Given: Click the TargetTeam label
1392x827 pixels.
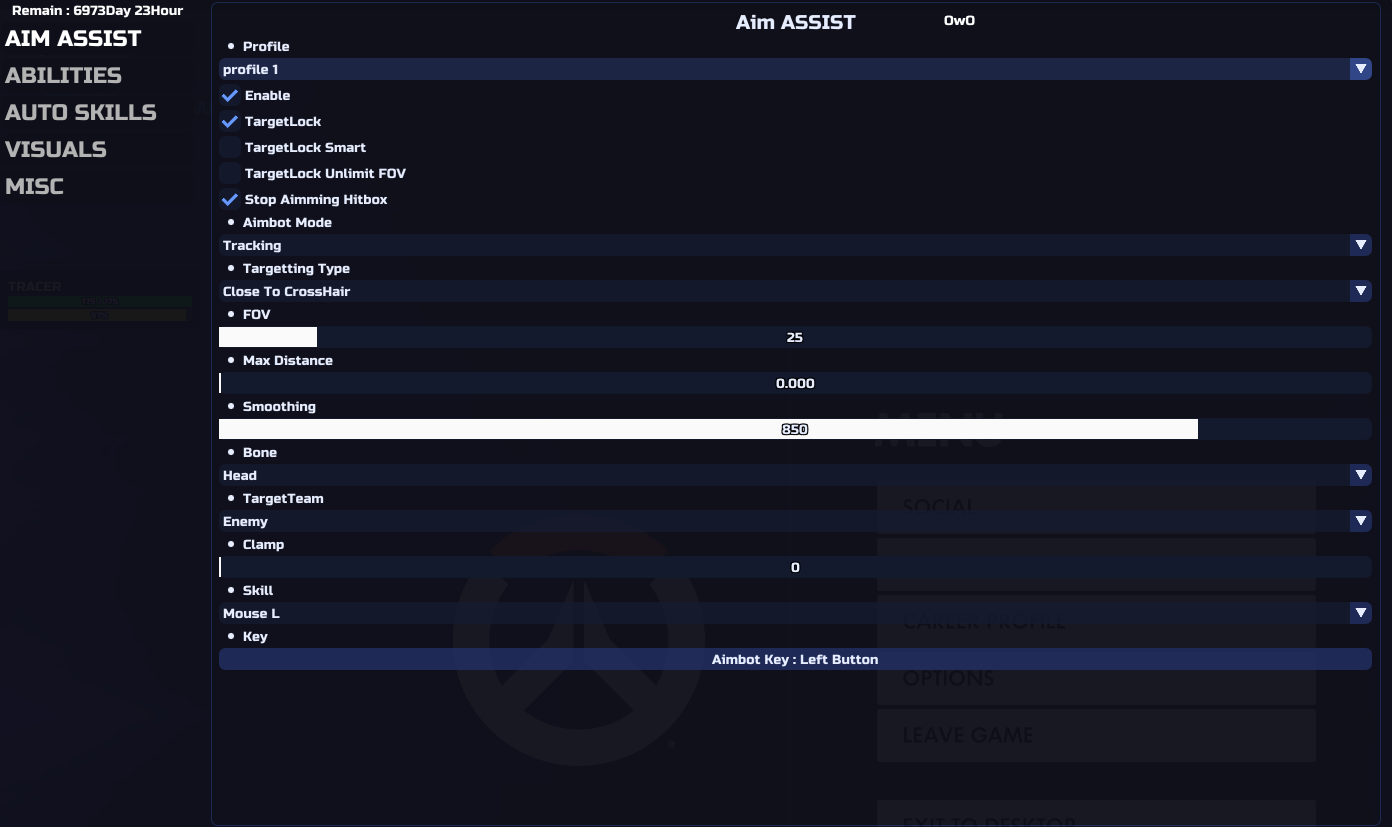Looking at the screenshot, I should point(283,499).
